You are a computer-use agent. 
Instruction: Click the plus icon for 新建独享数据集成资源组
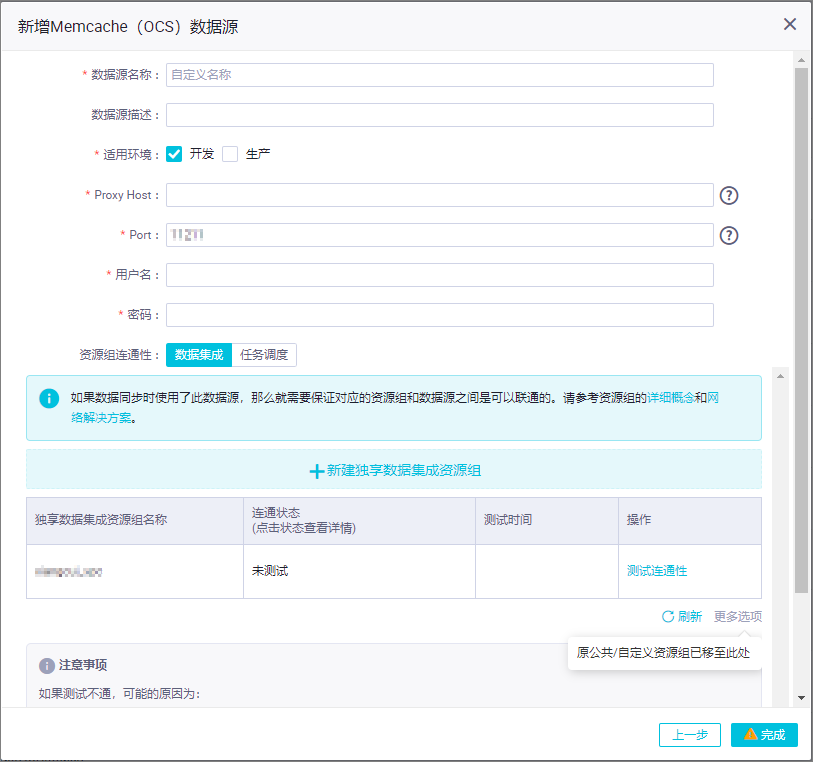(x=316, y=471)
